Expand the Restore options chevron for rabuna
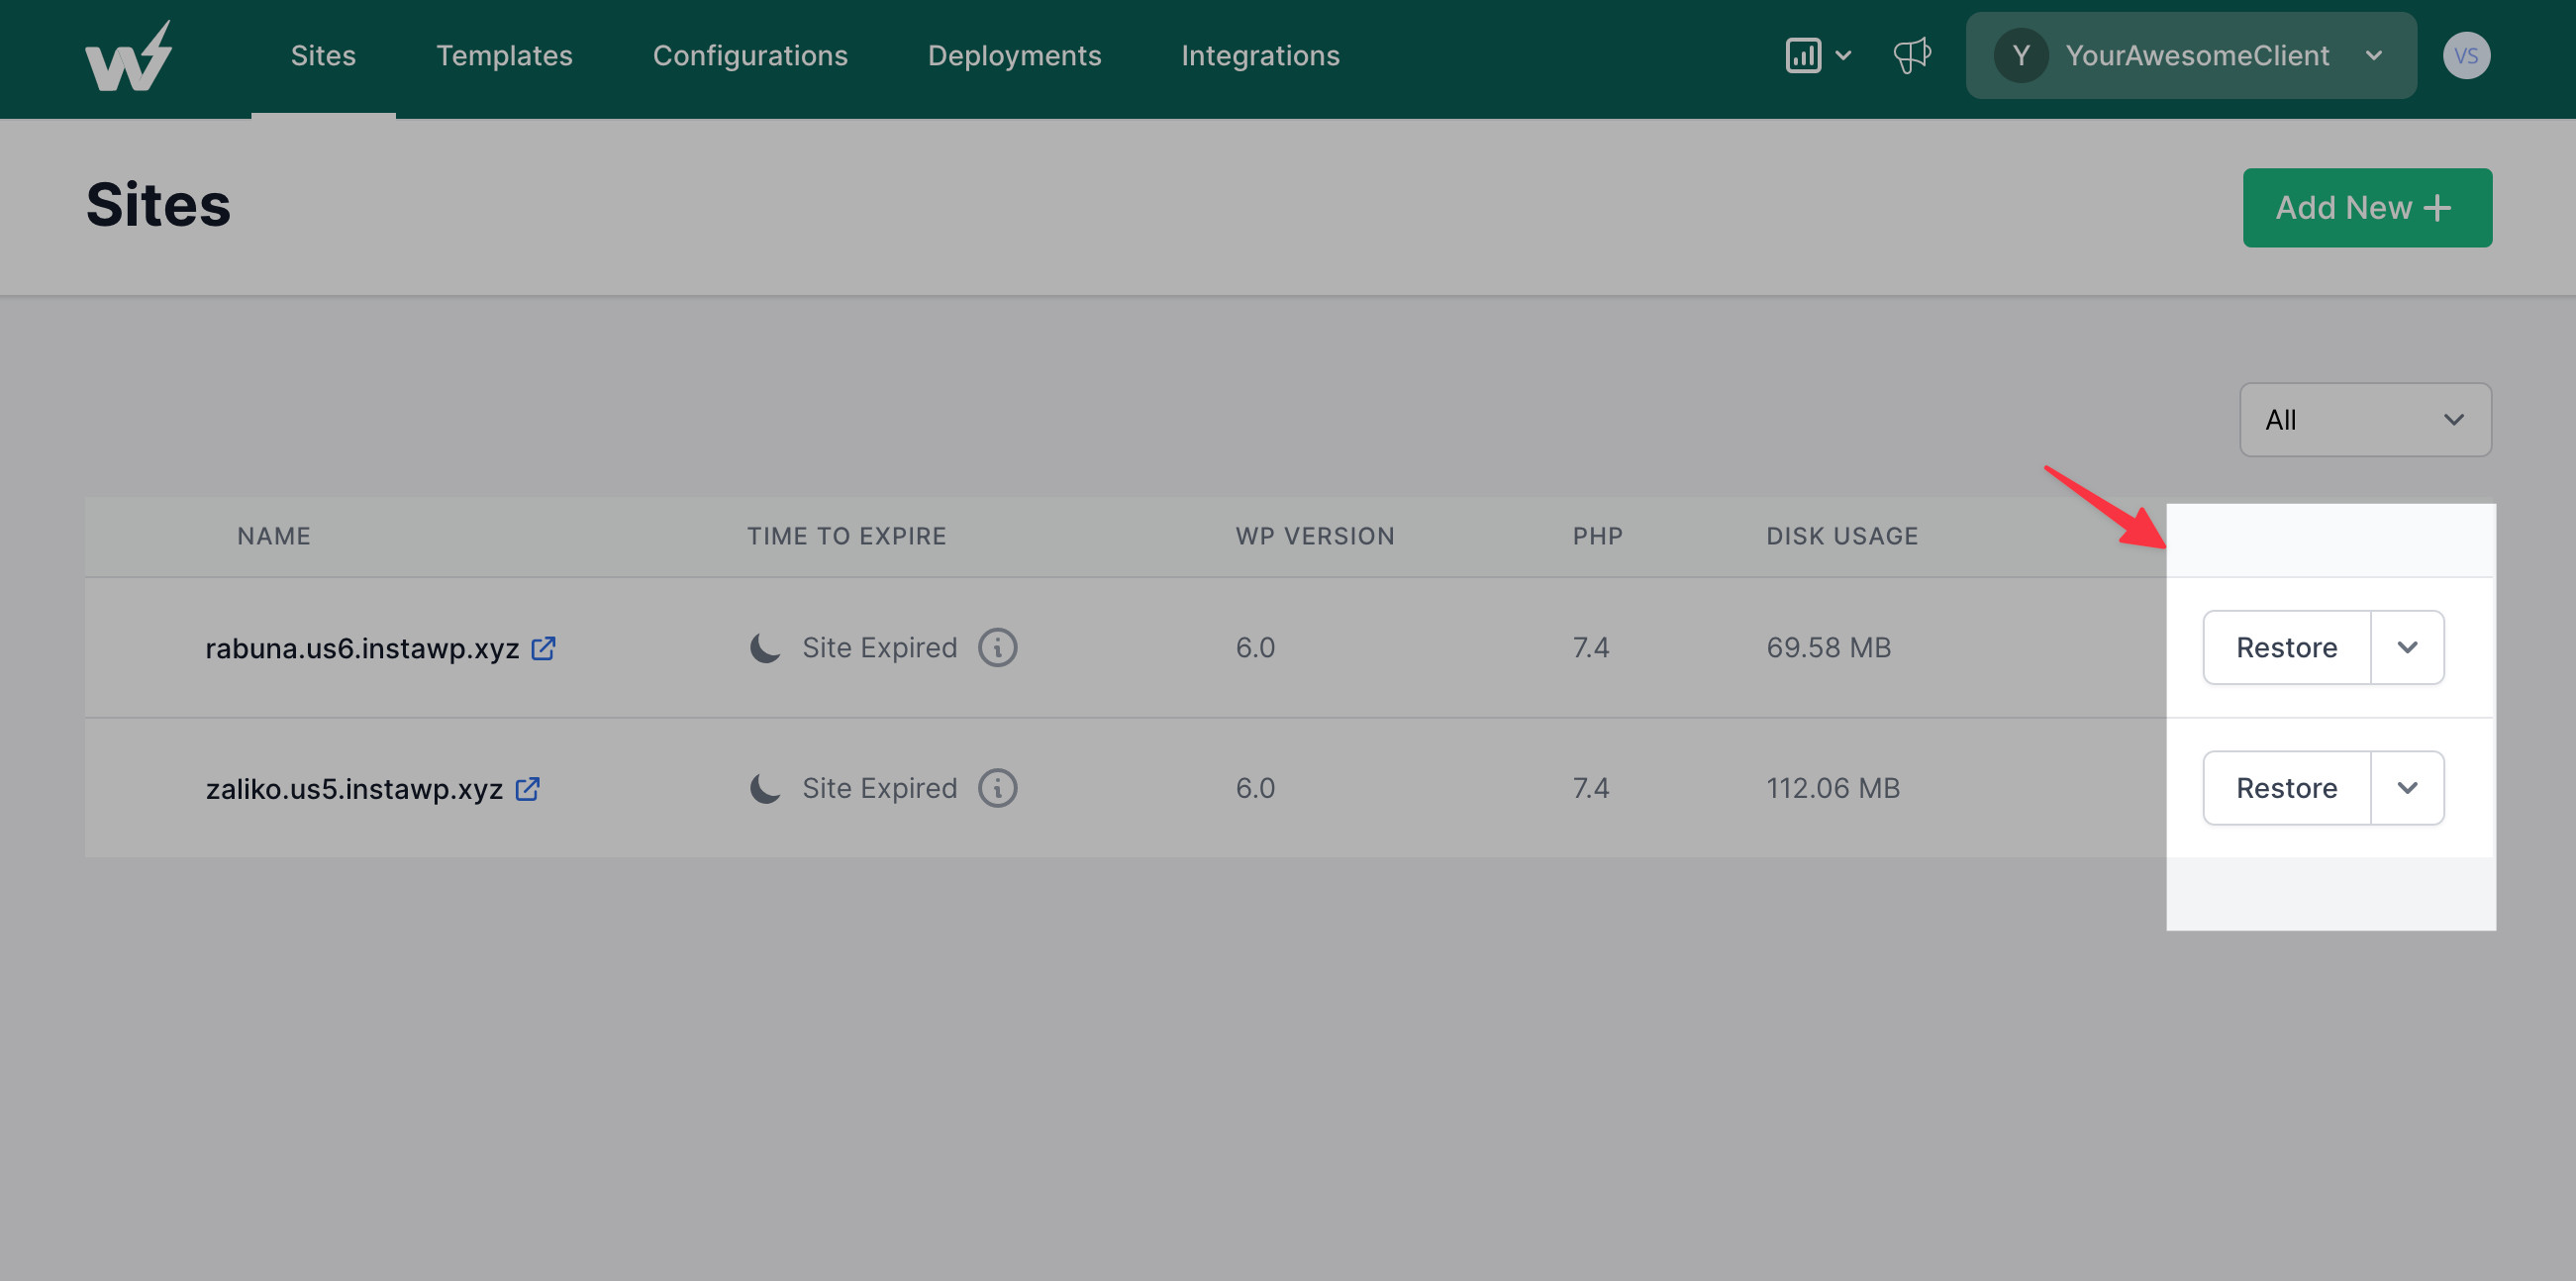Screen dimensions: 2576x1281 [x=2407, y=647]
